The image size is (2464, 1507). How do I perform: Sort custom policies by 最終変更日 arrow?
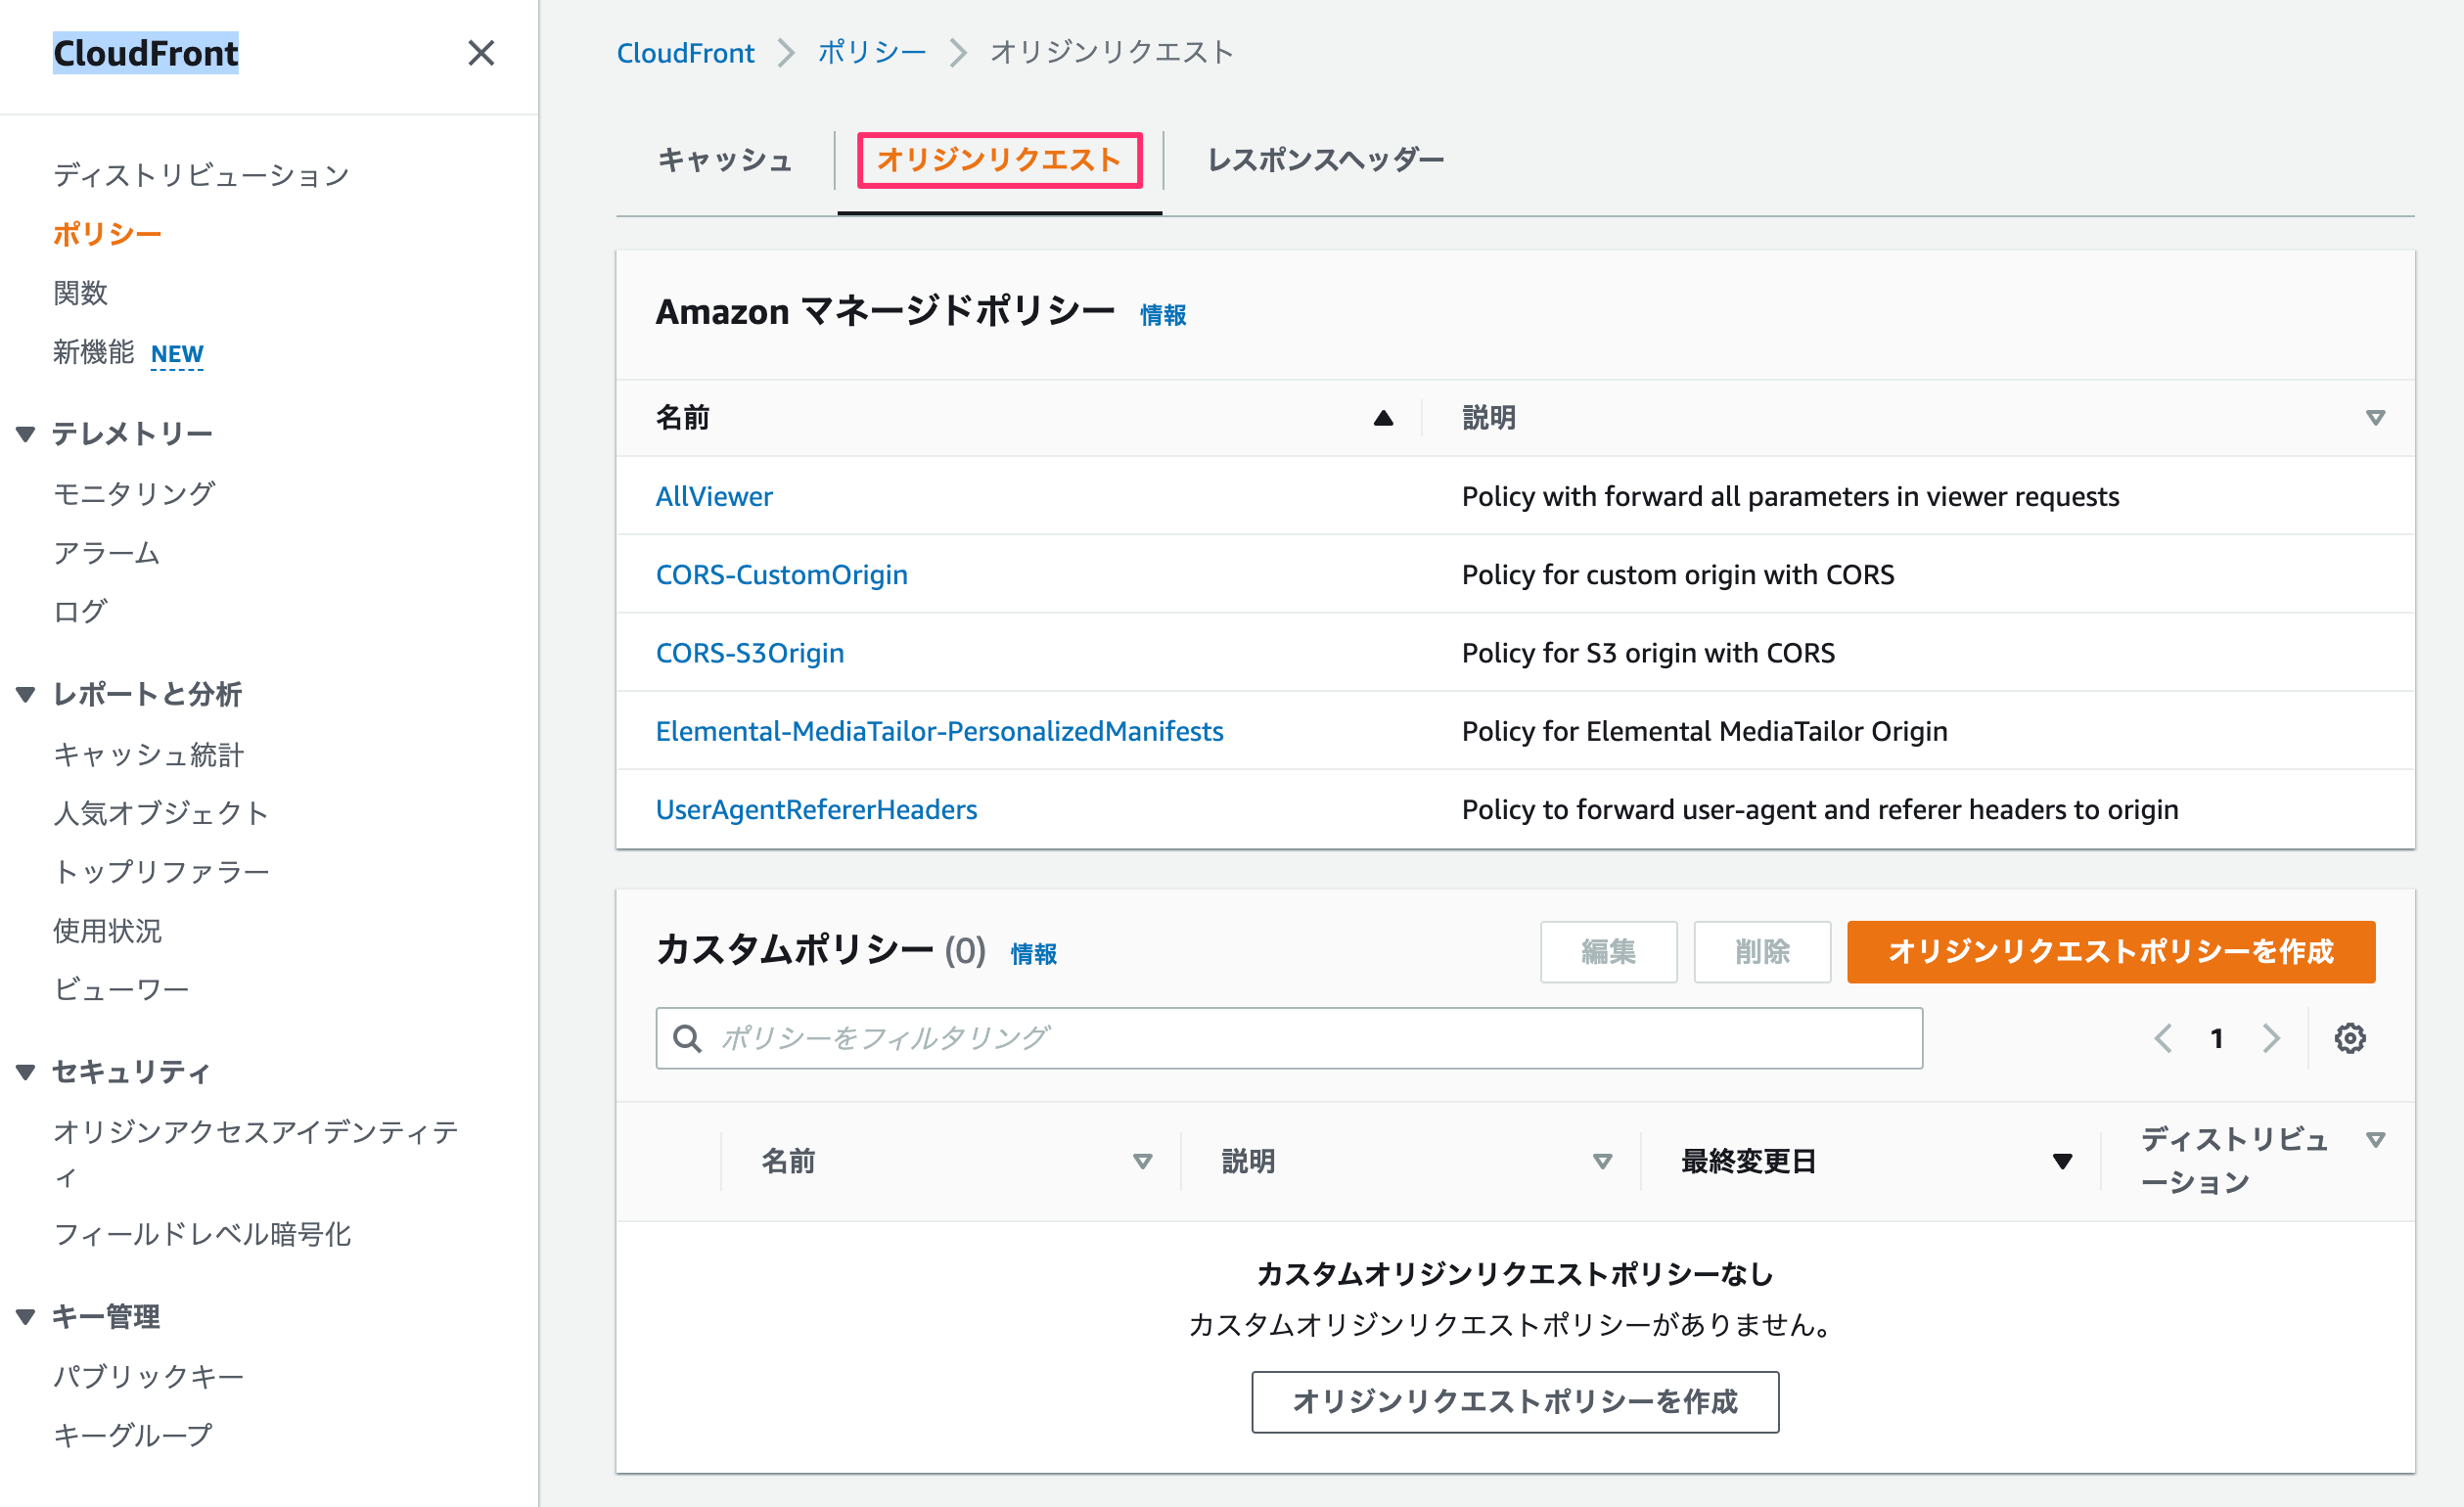click(x=2062, y=1161)
